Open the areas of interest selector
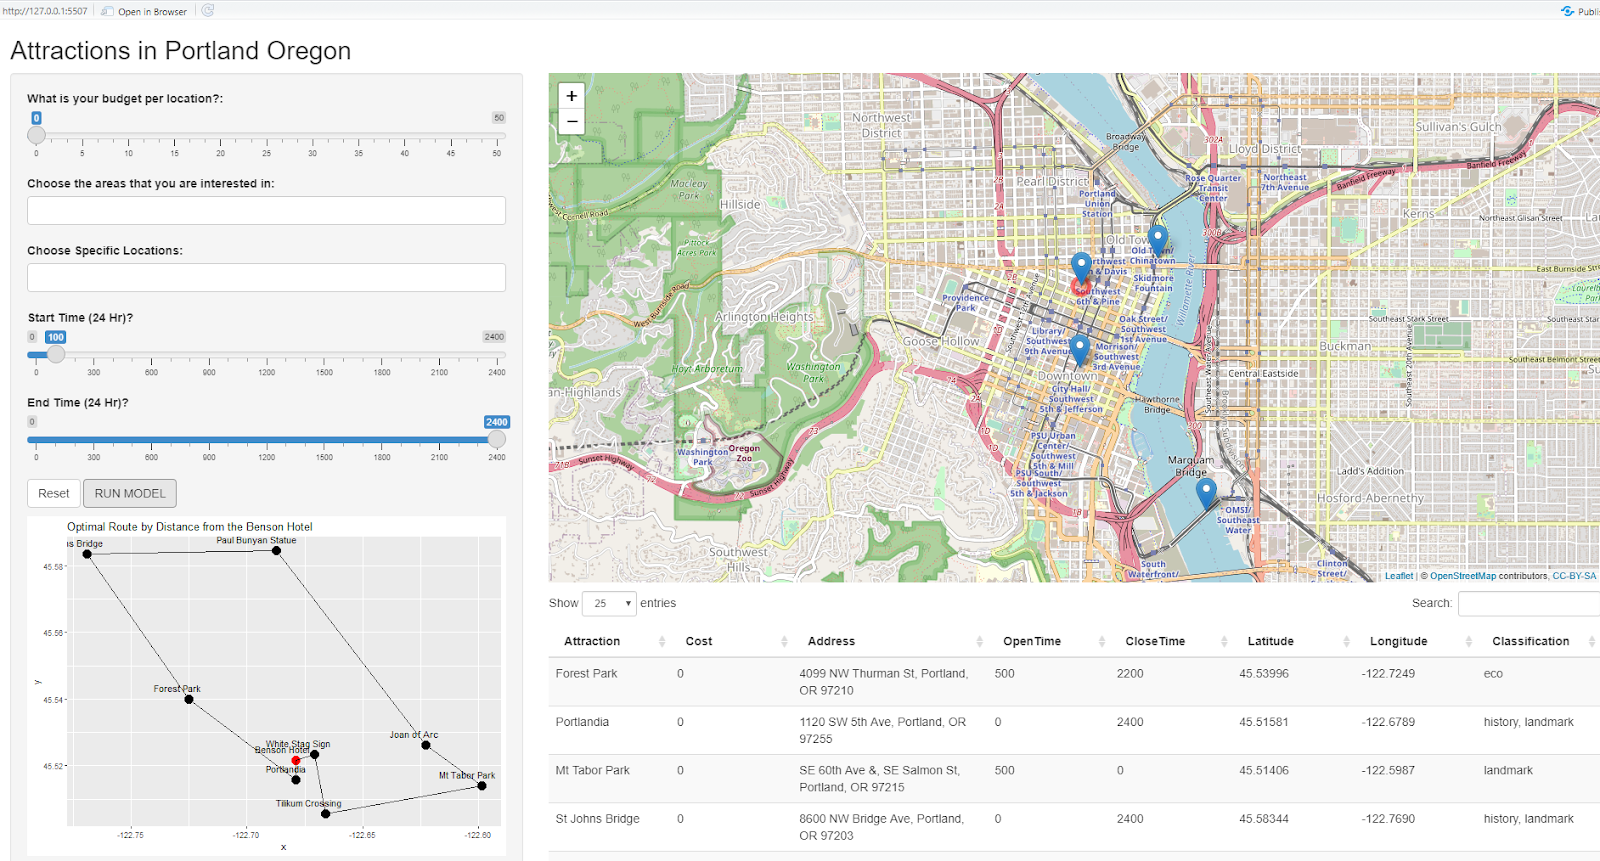Screen dimensions: 1600x861 (266, 211)
